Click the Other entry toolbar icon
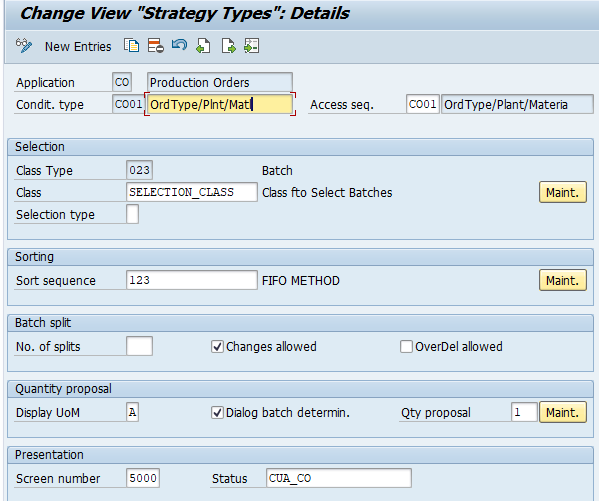 [252, 45]
